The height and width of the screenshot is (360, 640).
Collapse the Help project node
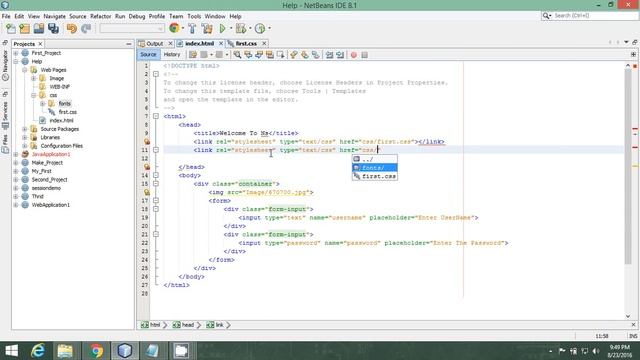pyautogui.click(x=16, y=62)
